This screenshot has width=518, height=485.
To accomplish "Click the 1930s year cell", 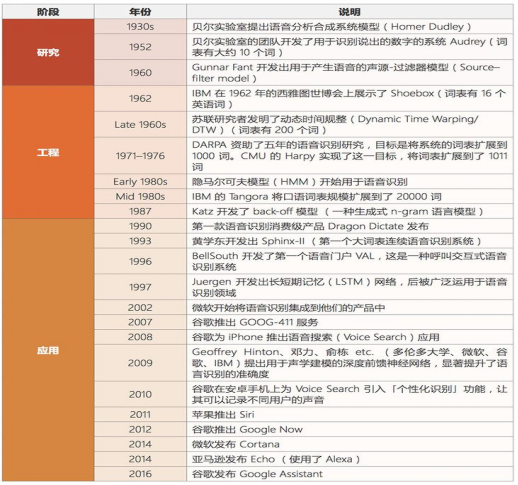I will [x=140, y=26].
